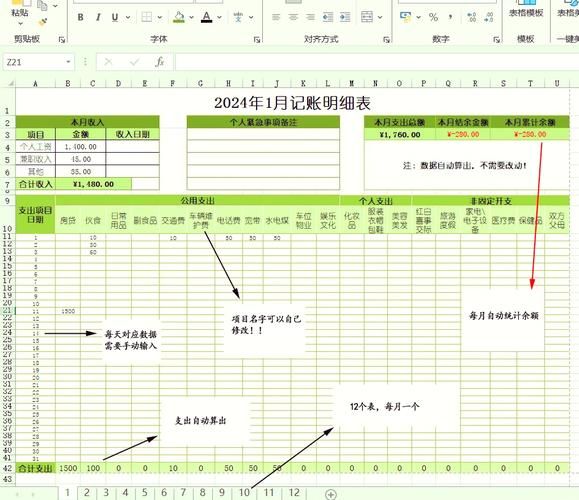Open the accounting format dropdown arrow
The height and width of the screenshot is (500, 579).
pyautogui.click(x=418, y=17)
